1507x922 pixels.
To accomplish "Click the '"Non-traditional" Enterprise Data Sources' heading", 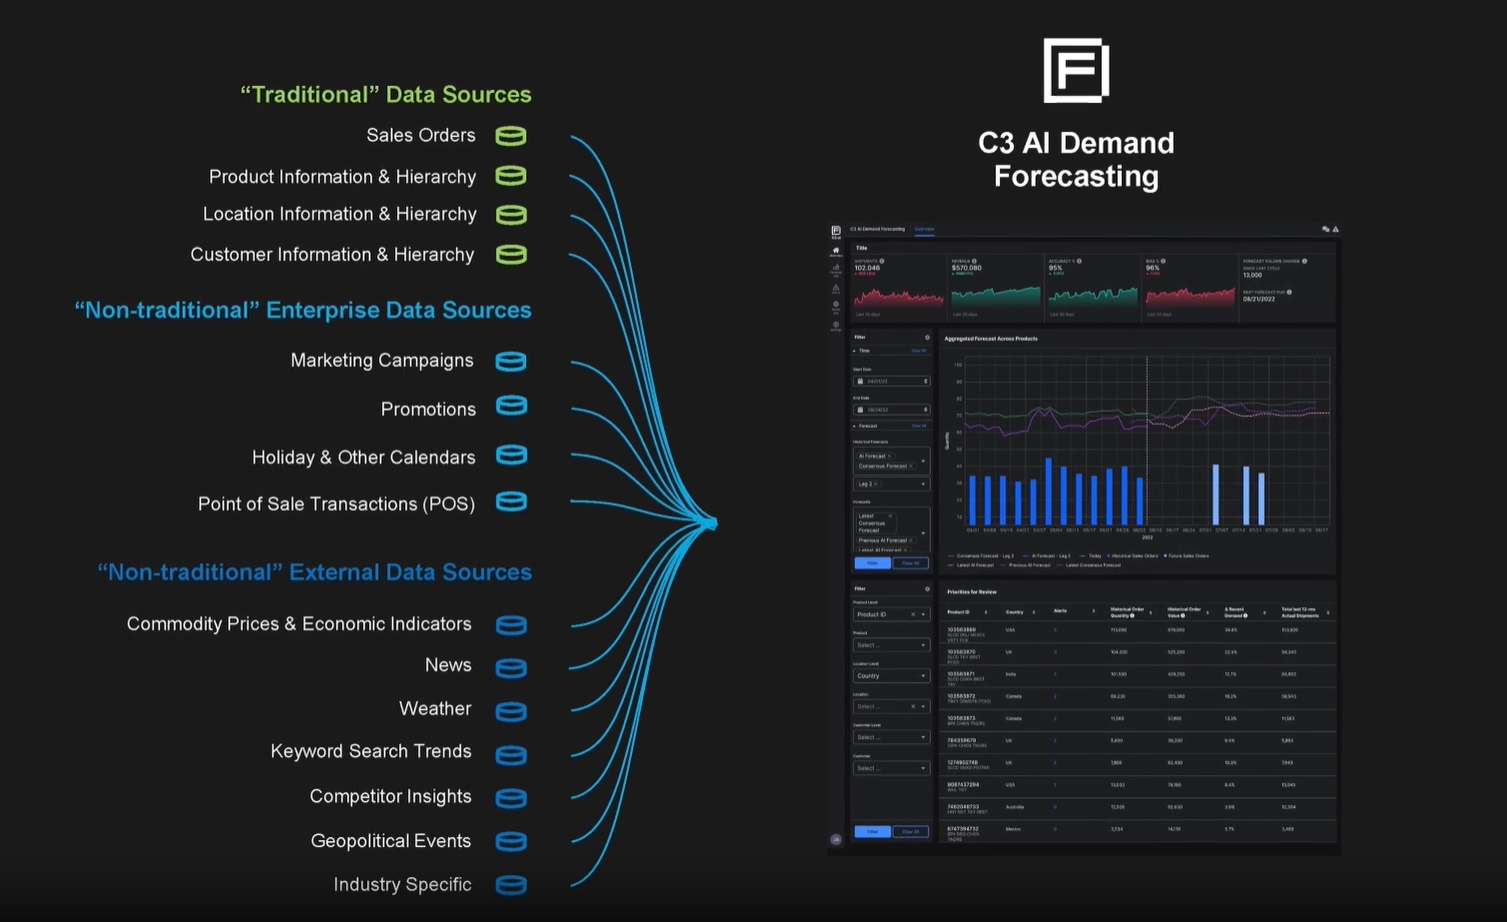I will [x=303, y=310].
